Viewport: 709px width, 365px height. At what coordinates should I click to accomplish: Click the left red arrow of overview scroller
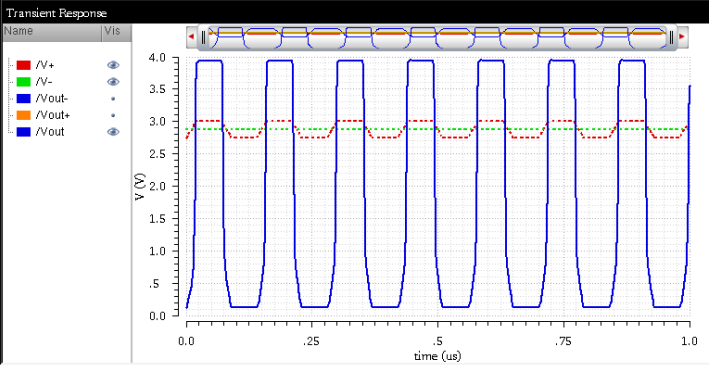[191, 36]
